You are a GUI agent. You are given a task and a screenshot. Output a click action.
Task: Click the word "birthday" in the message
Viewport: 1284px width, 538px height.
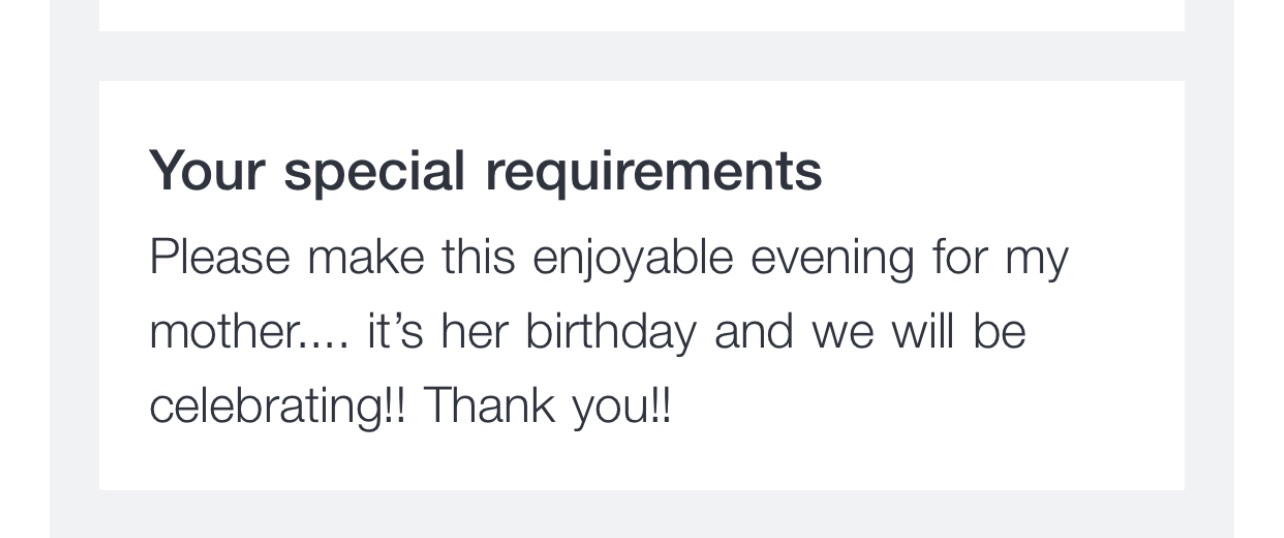(610, 333)
